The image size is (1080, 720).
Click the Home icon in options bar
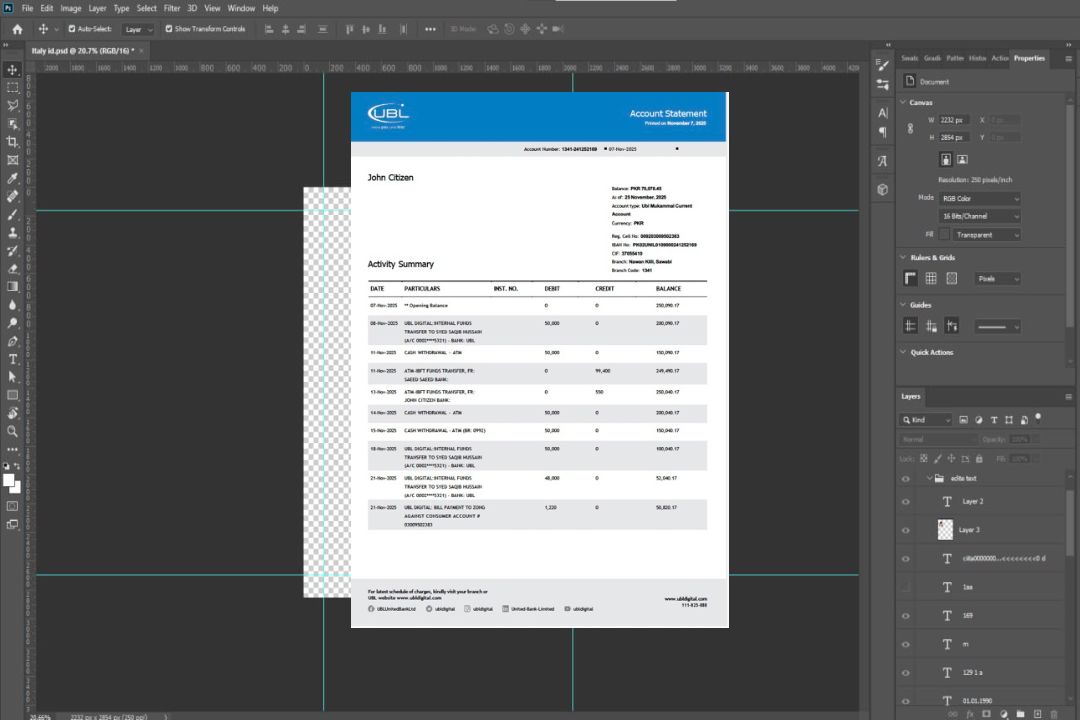click(17, 29)
